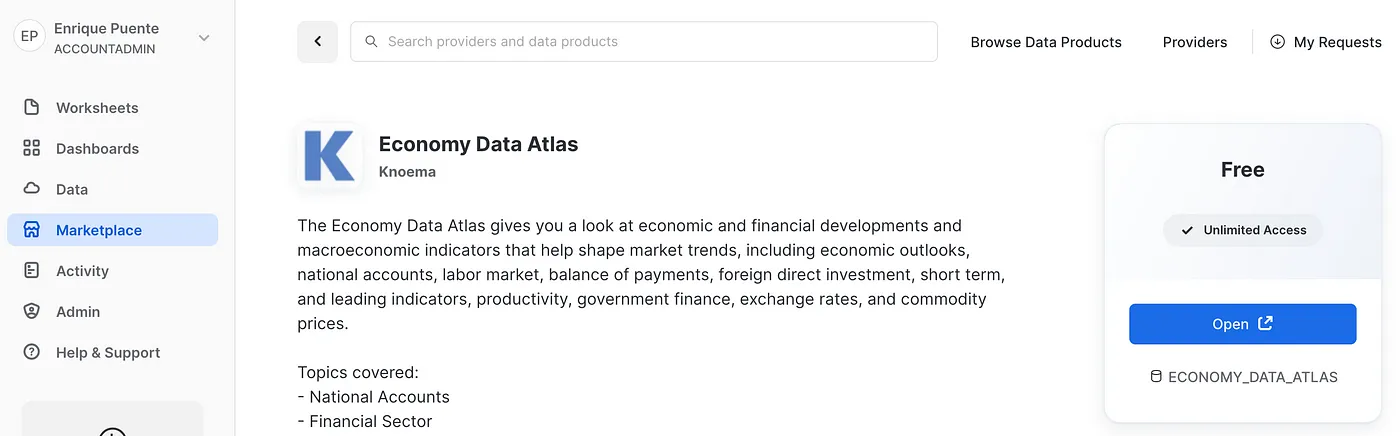
Task: Click the magnifier icon in search box
Action: click(x=371, y=42)
